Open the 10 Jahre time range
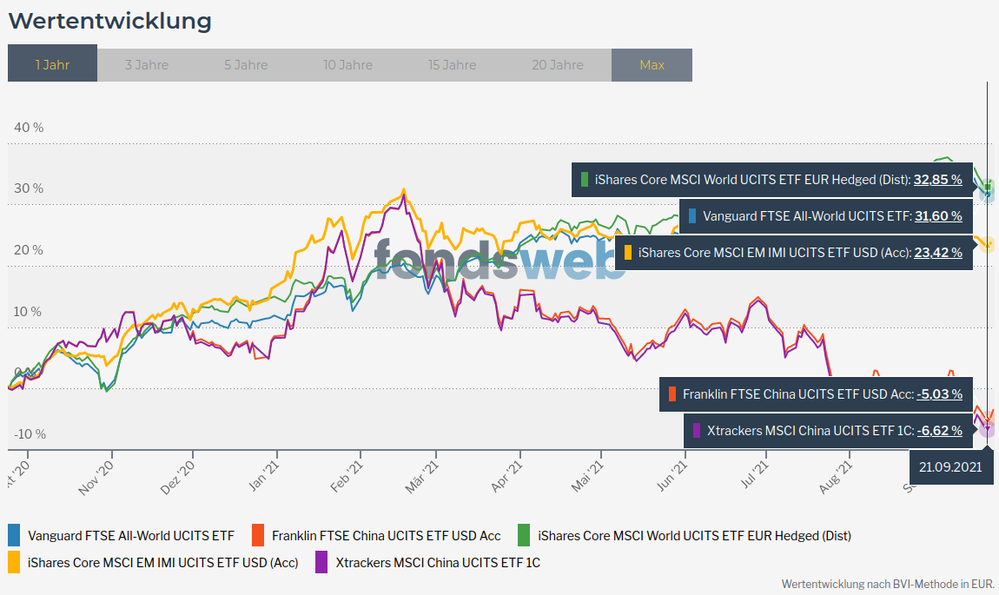Screen dimensions: 999x595 350,65
